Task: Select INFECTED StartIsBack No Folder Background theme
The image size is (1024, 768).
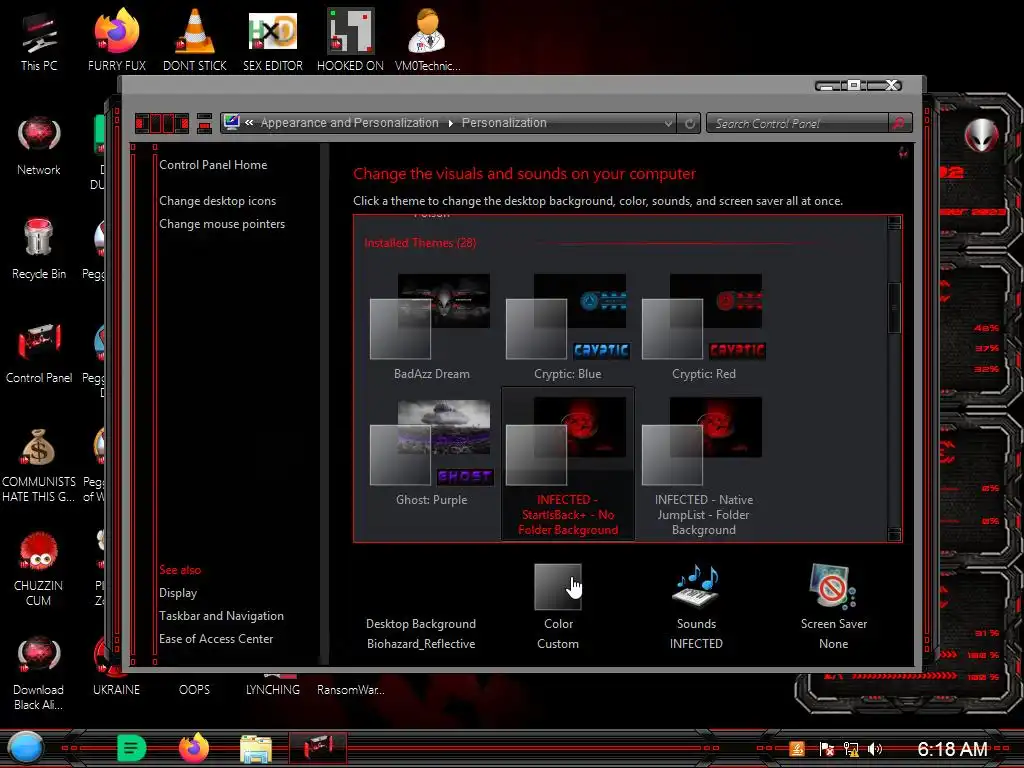Action: [x=568, y=463]
